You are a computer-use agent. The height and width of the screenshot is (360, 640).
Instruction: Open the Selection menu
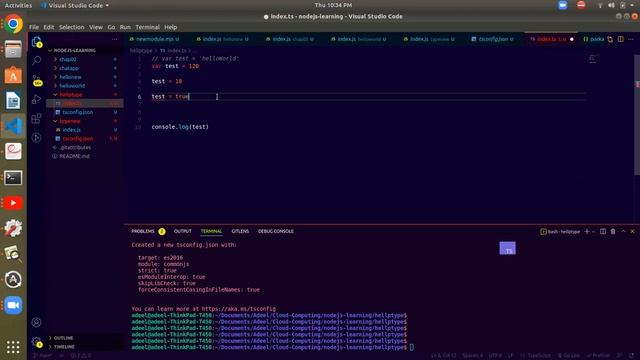tap(71, 27)
